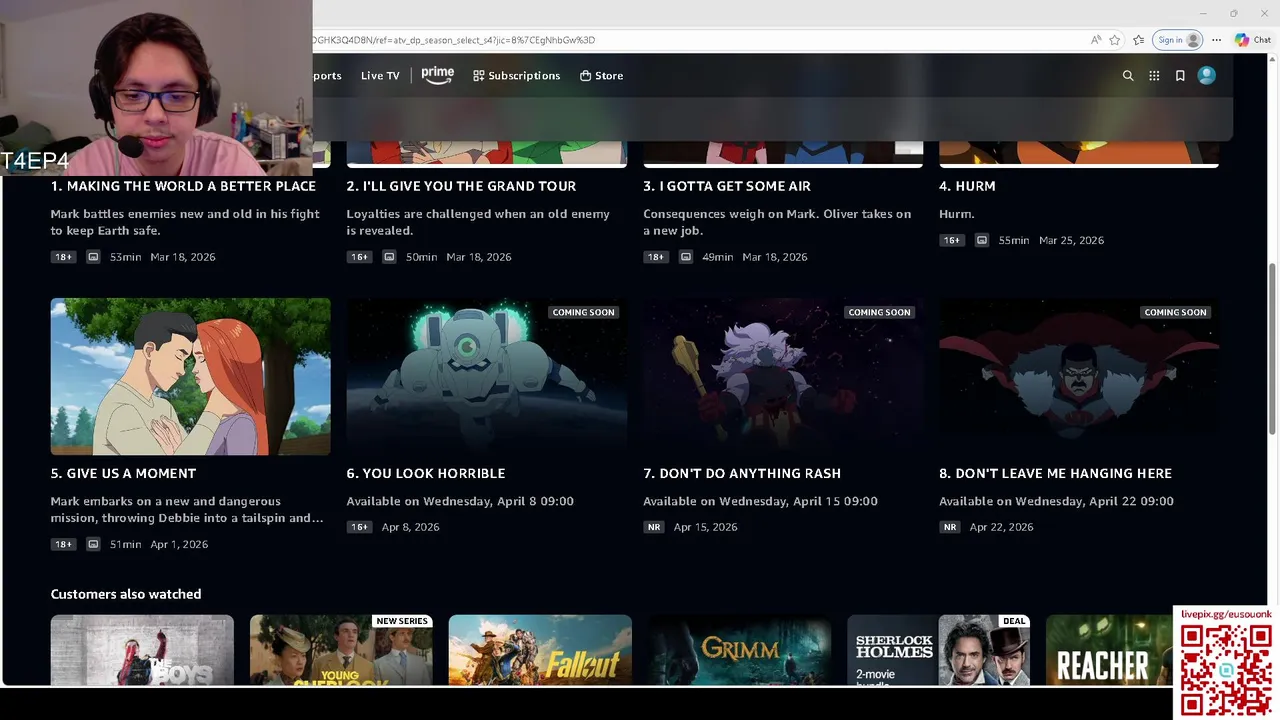Screen dimensions: 1280x720
Task: Click subtitles icon under episode 3
Action: tap(685, 257)
